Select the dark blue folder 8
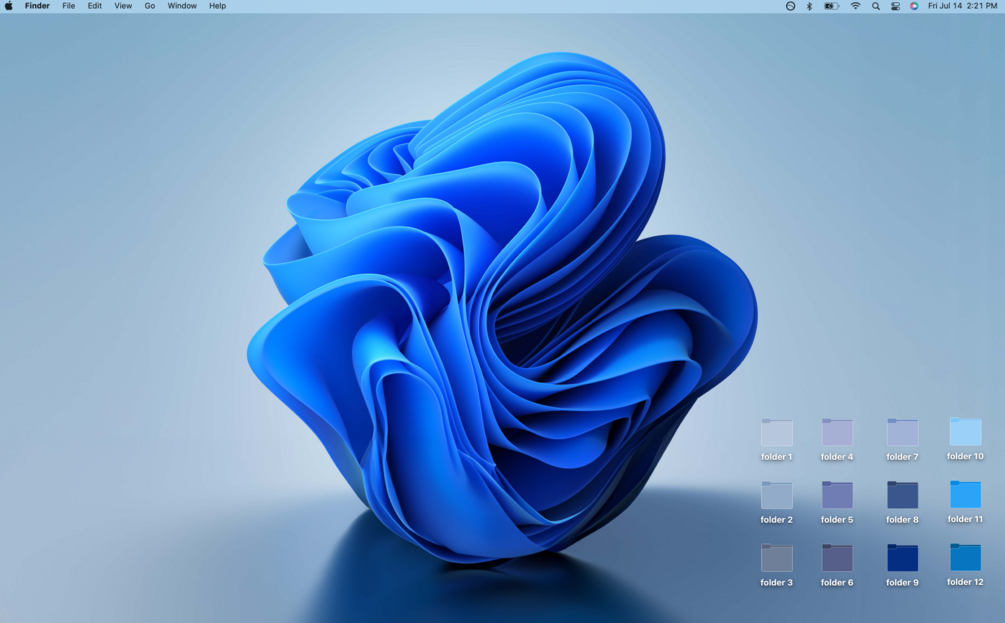This screenshot has width=1005, height=623. pos(902,495)
